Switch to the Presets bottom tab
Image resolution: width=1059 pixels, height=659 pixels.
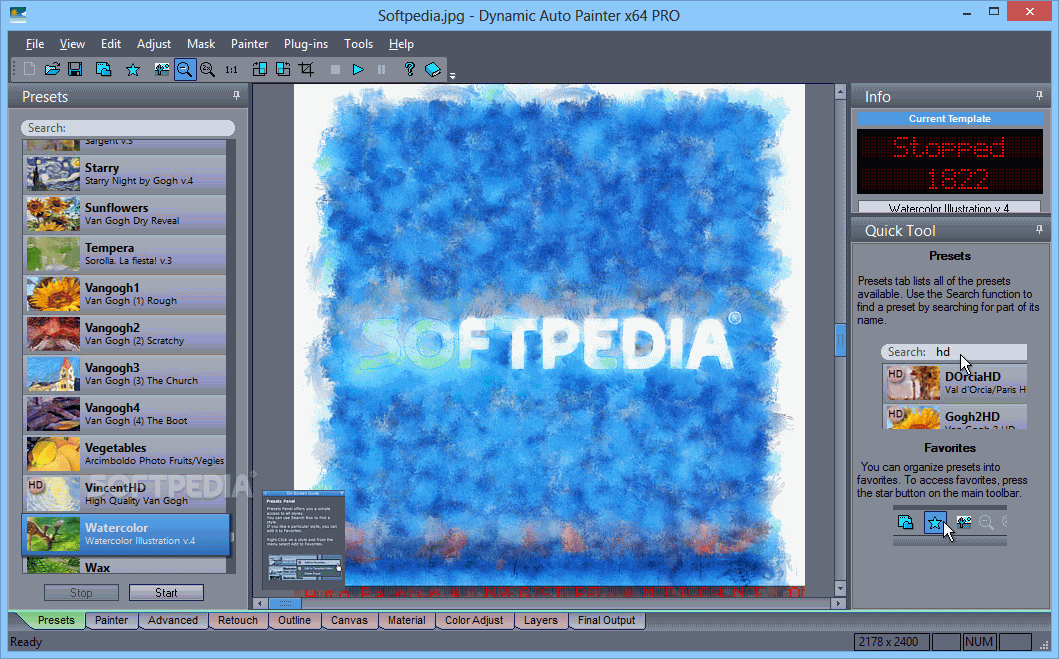tap(56, 620)
